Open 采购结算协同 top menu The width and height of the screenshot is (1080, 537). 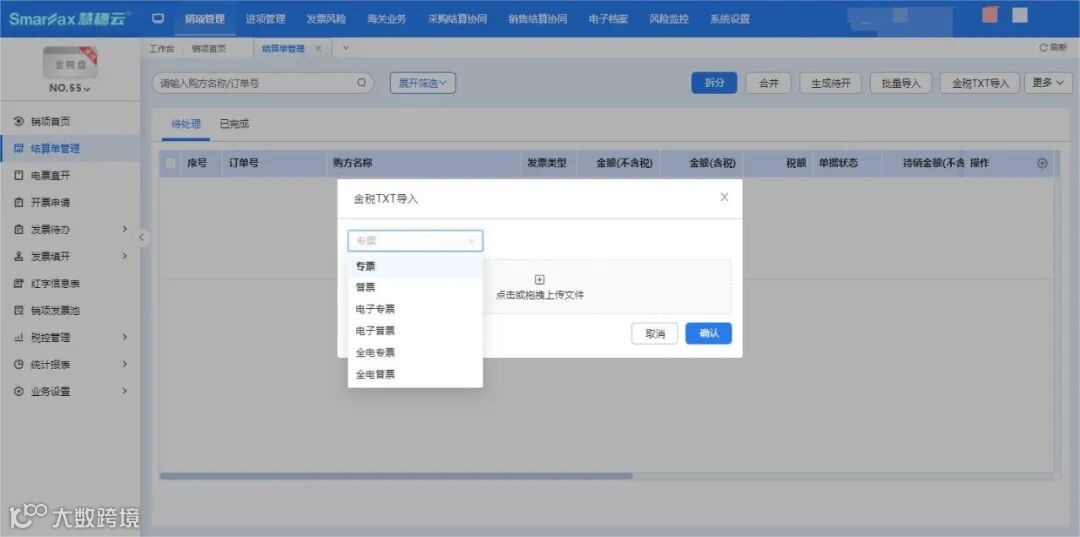click(457, 19)
